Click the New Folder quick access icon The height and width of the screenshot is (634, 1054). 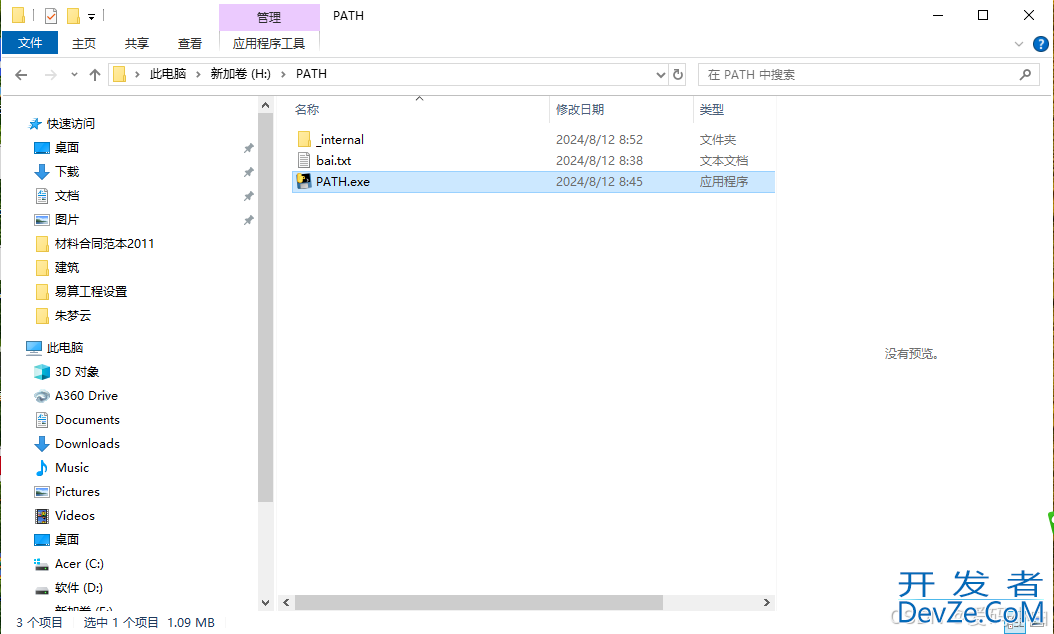pyautogui.click(x=73, y=15)
